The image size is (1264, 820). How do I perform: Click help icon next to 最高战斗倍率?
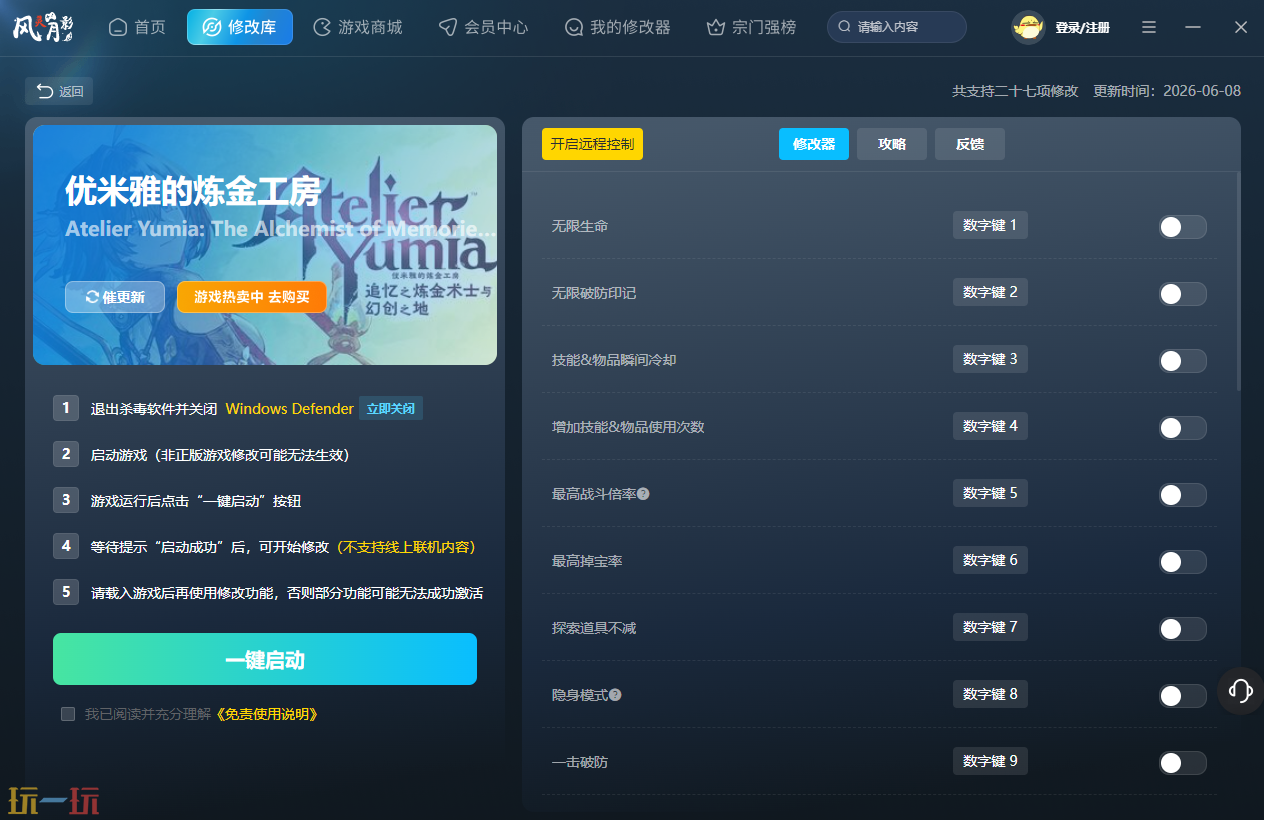coord(643,494)
